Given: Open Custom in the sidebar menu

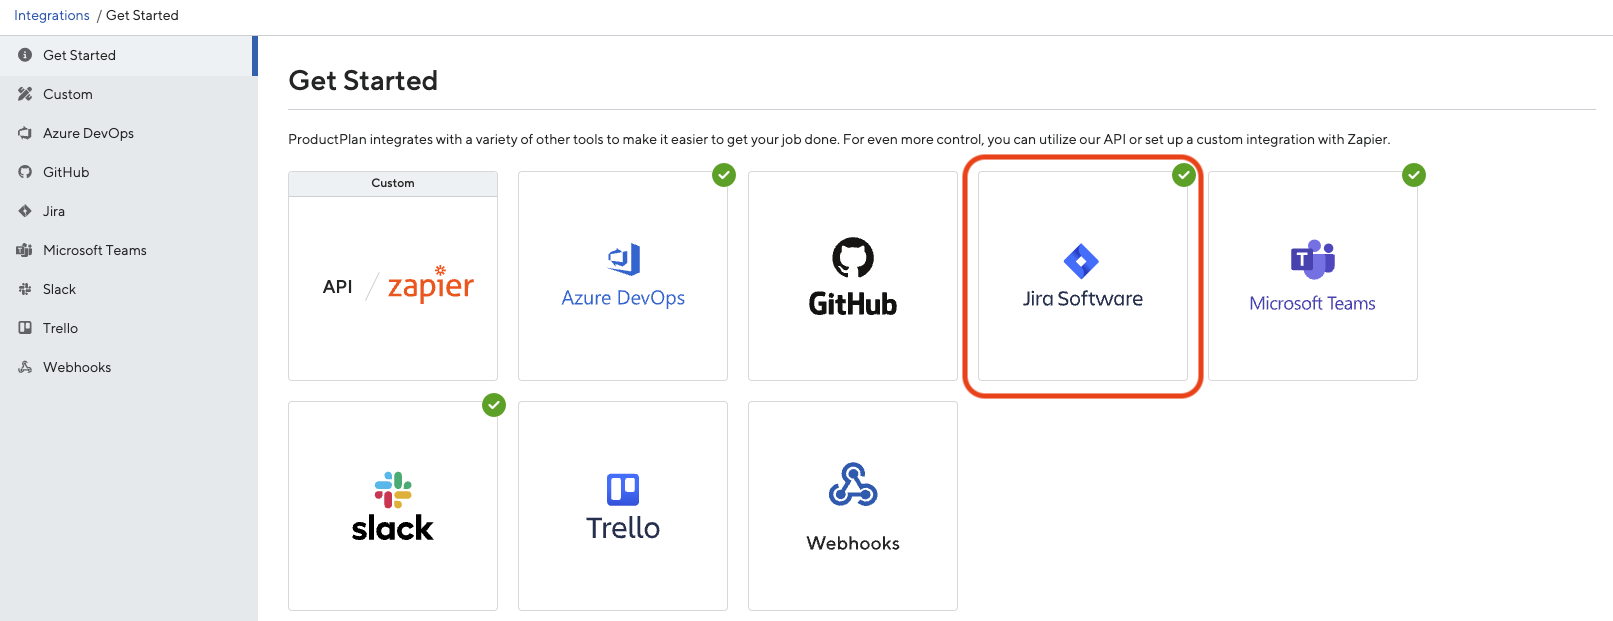Looking at the screenshot, I should 129,94.
